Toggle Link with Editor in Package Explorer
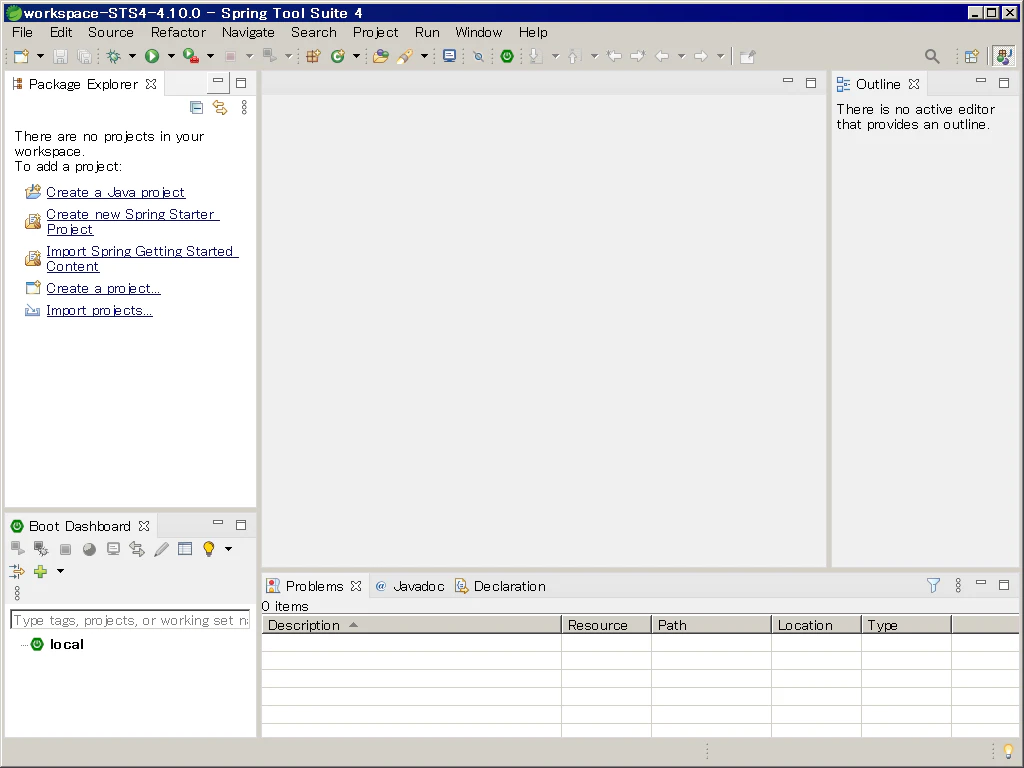The image size is (1024, 768). coord(220,108)
